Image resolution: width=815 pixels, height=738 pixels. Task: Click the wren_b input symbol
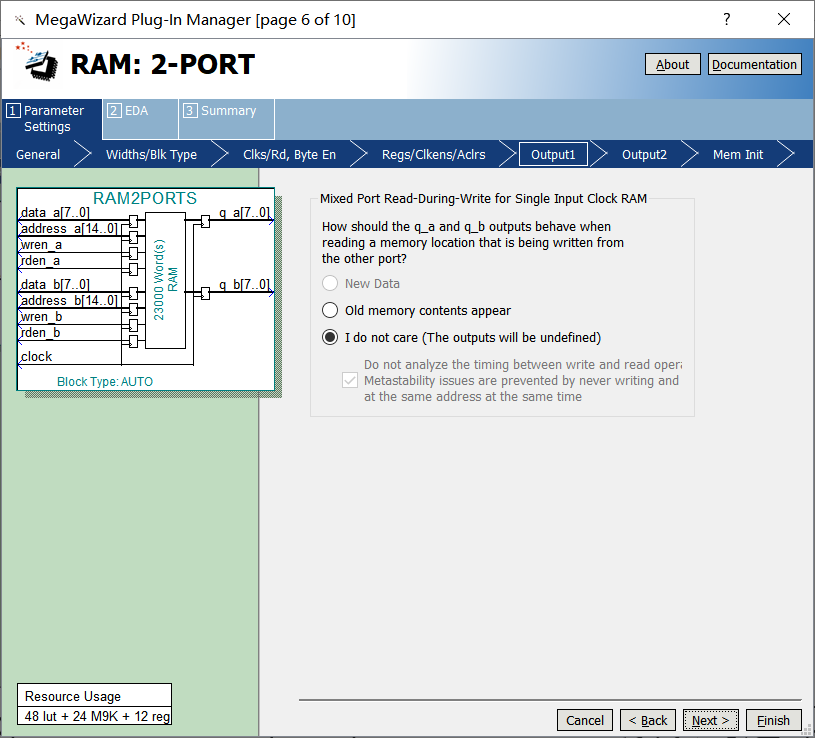pos(40,316)
